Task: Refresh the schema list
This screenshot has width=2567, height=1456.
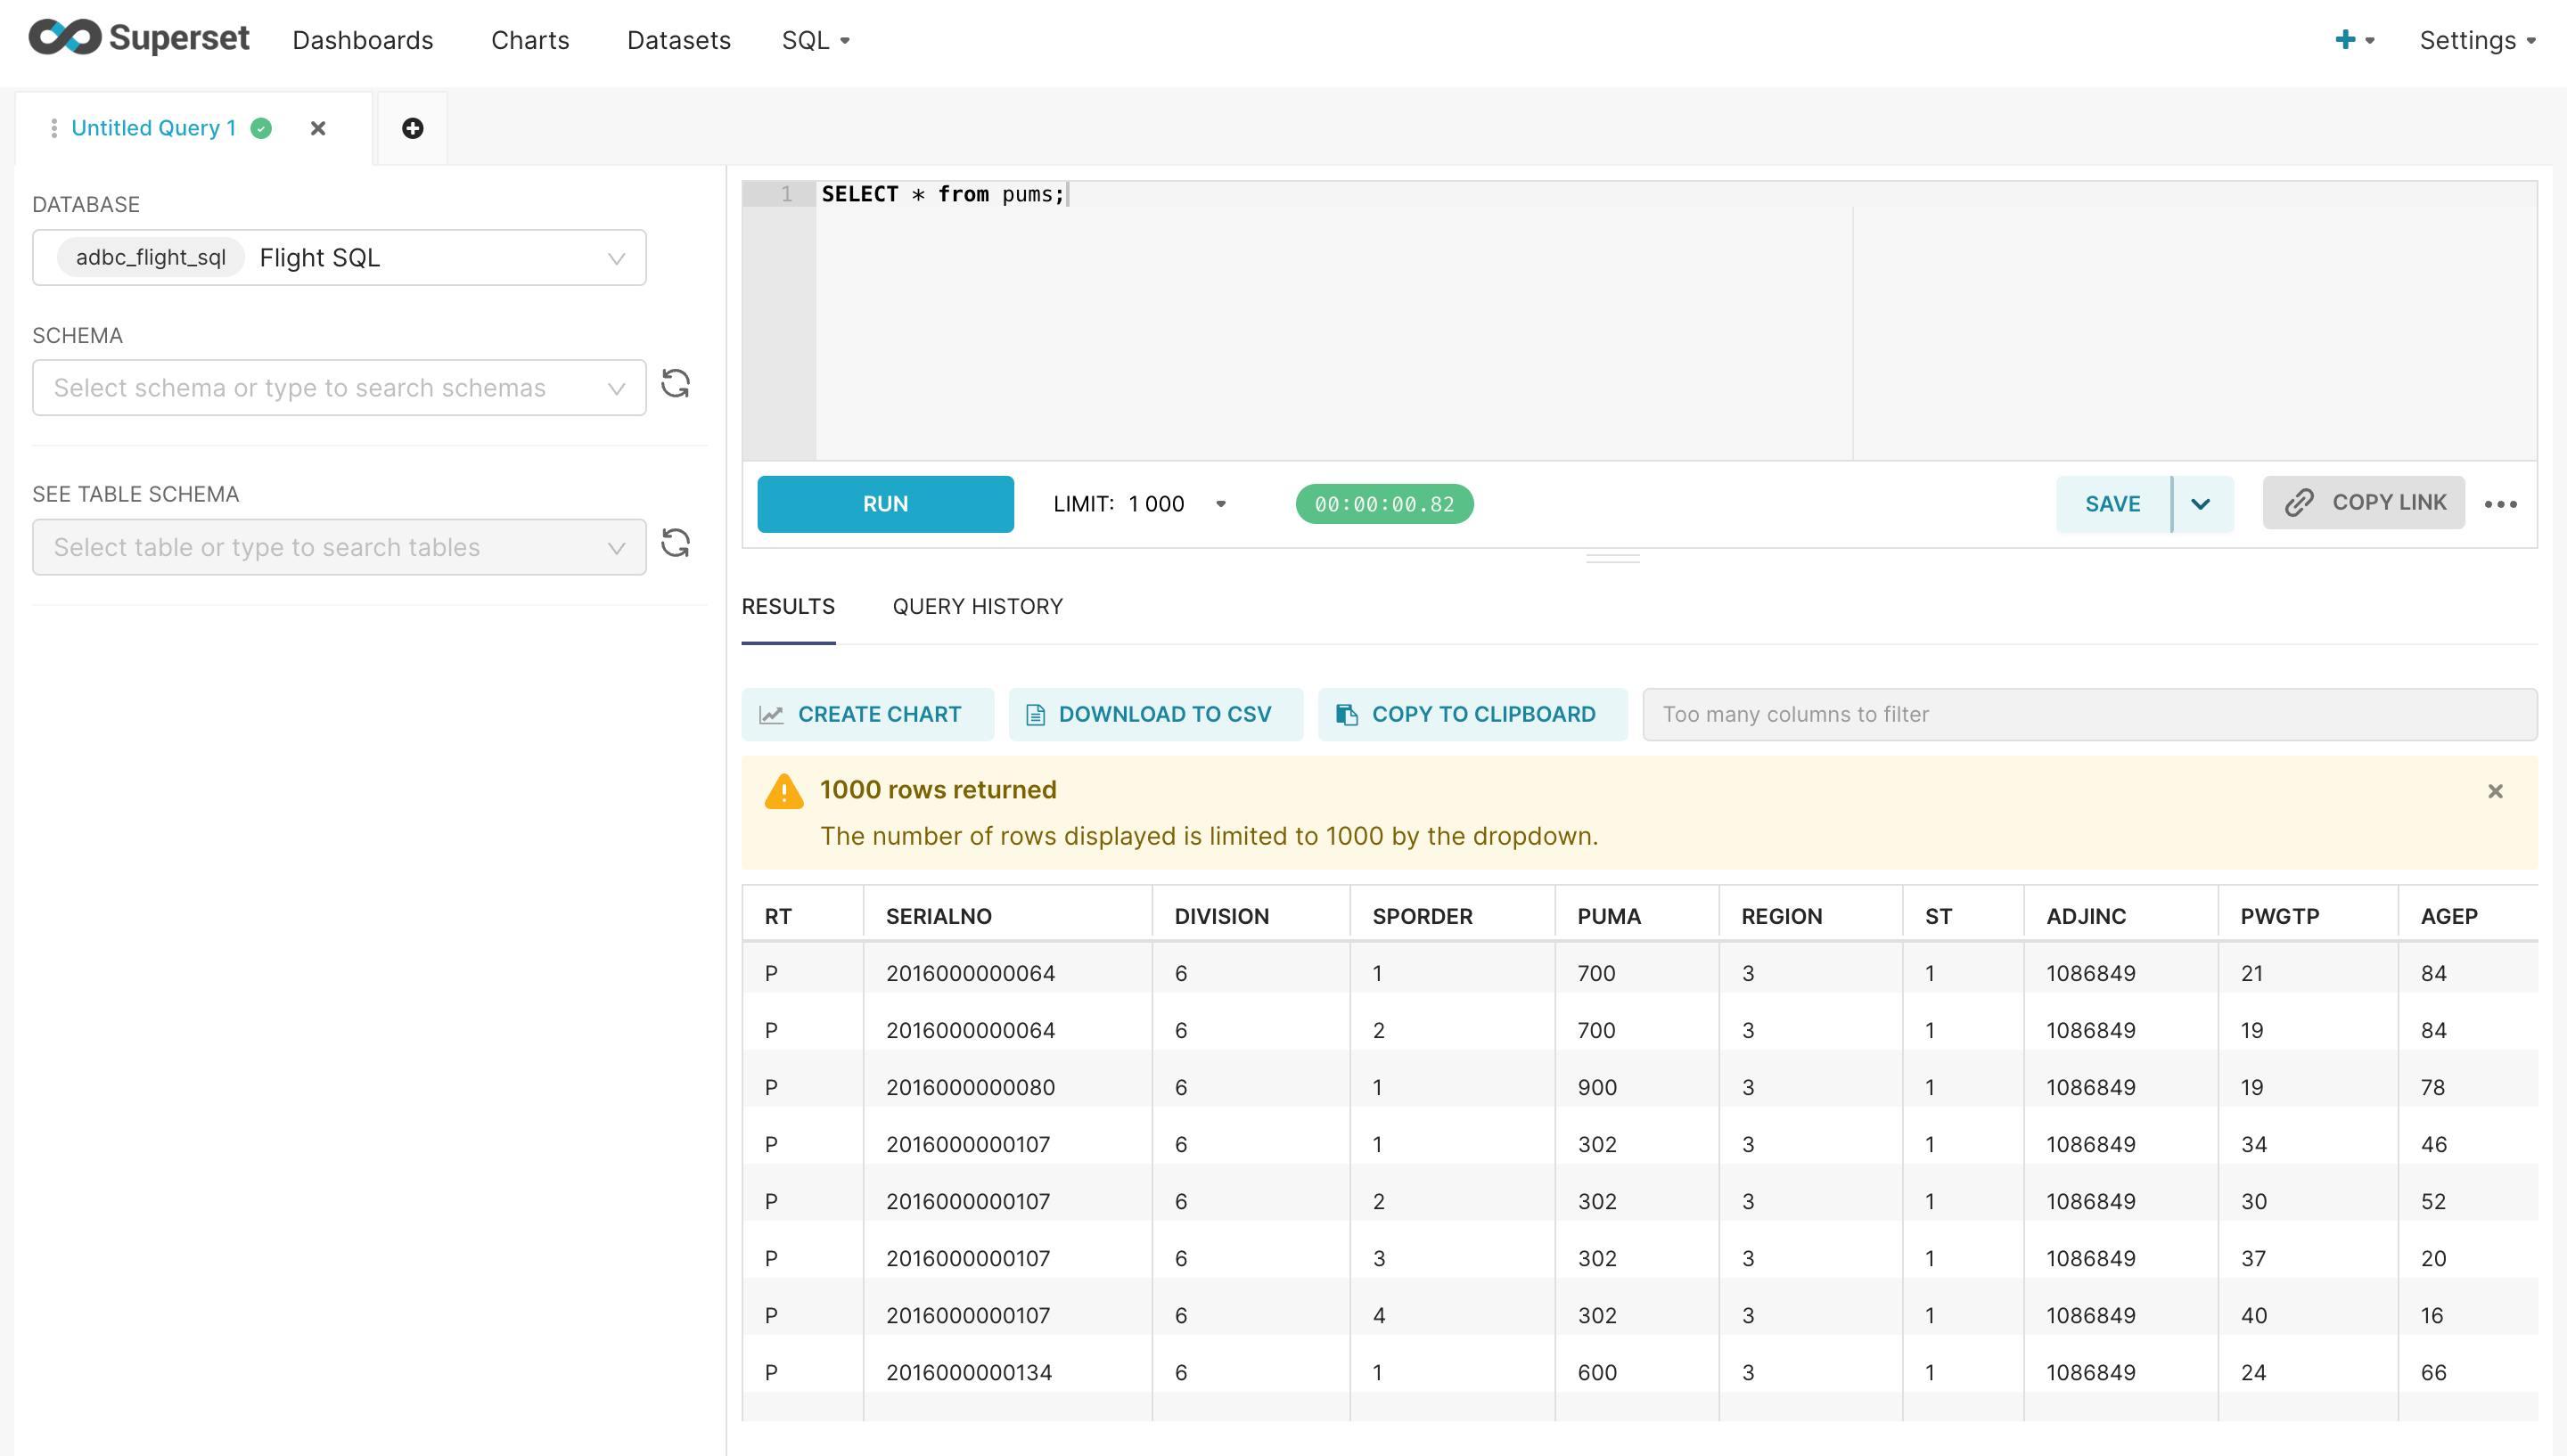Action: [x=675, y=385]
